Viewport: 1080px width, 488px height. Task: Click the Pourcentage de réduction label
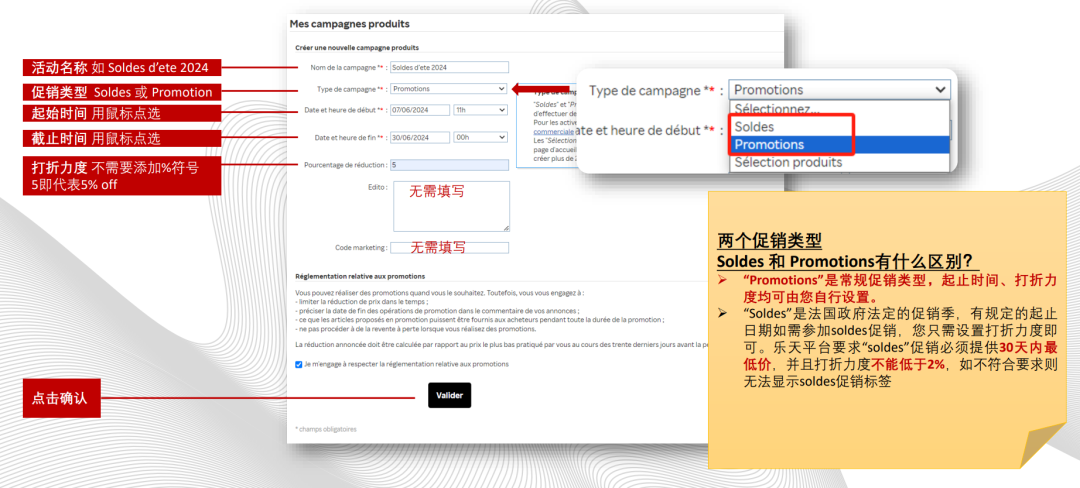(345, 165)
